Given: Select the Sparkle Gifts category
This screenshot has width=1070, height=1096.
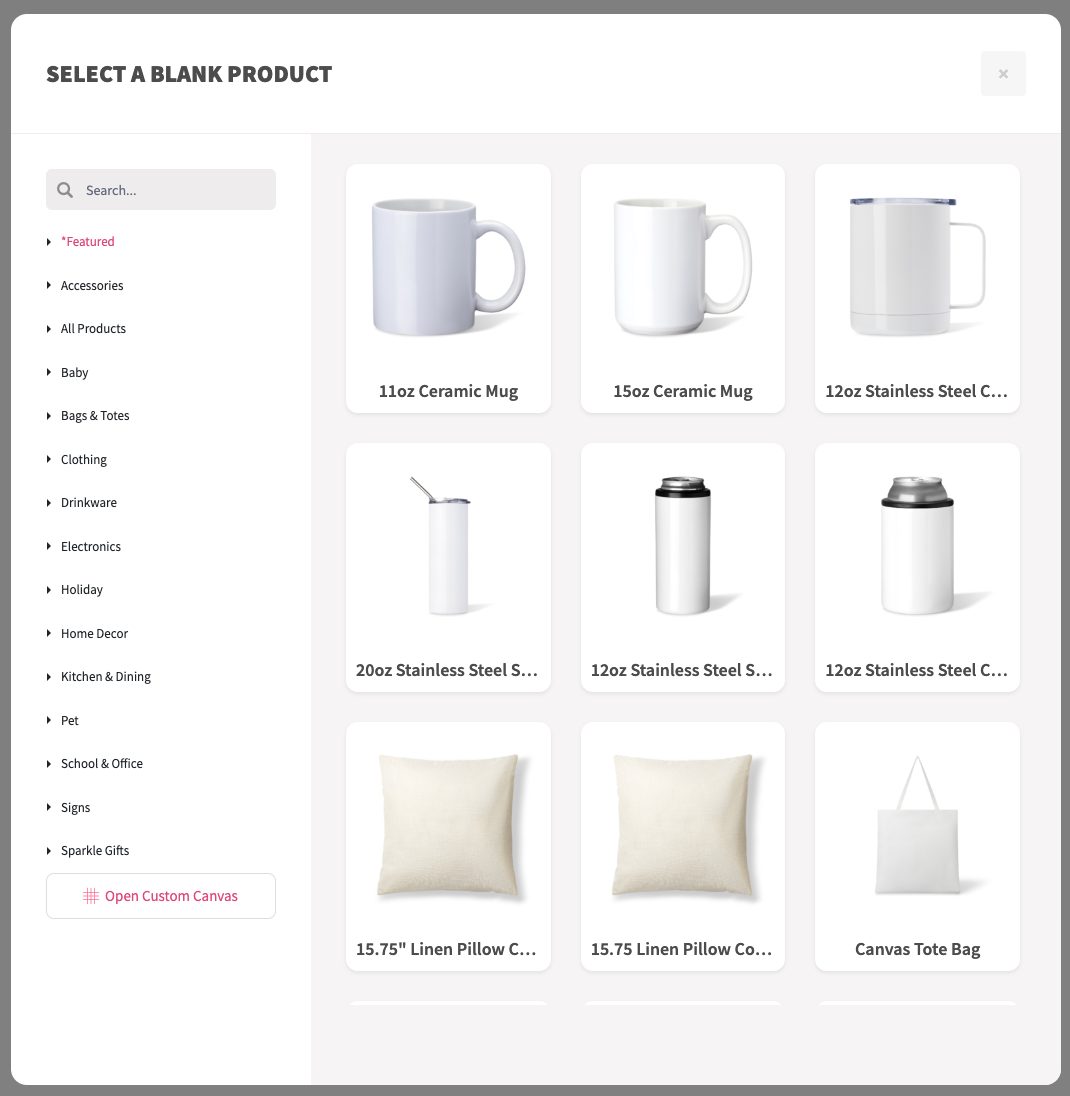Looking at the screenshot, I should [x=95, y=851].
